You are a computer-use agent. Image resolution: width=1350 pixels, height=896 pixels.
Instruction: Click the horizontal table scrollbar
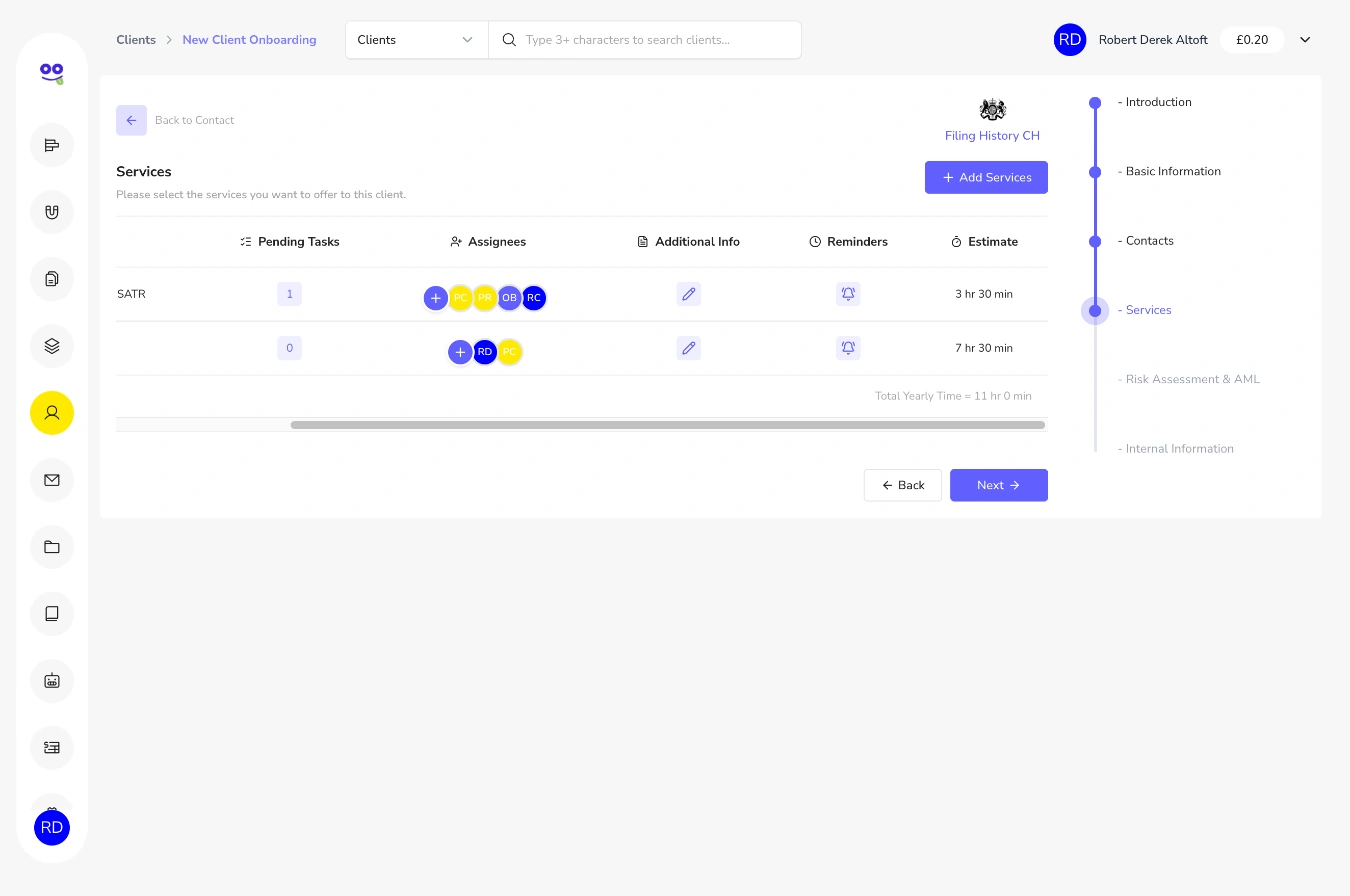point(668,425)
